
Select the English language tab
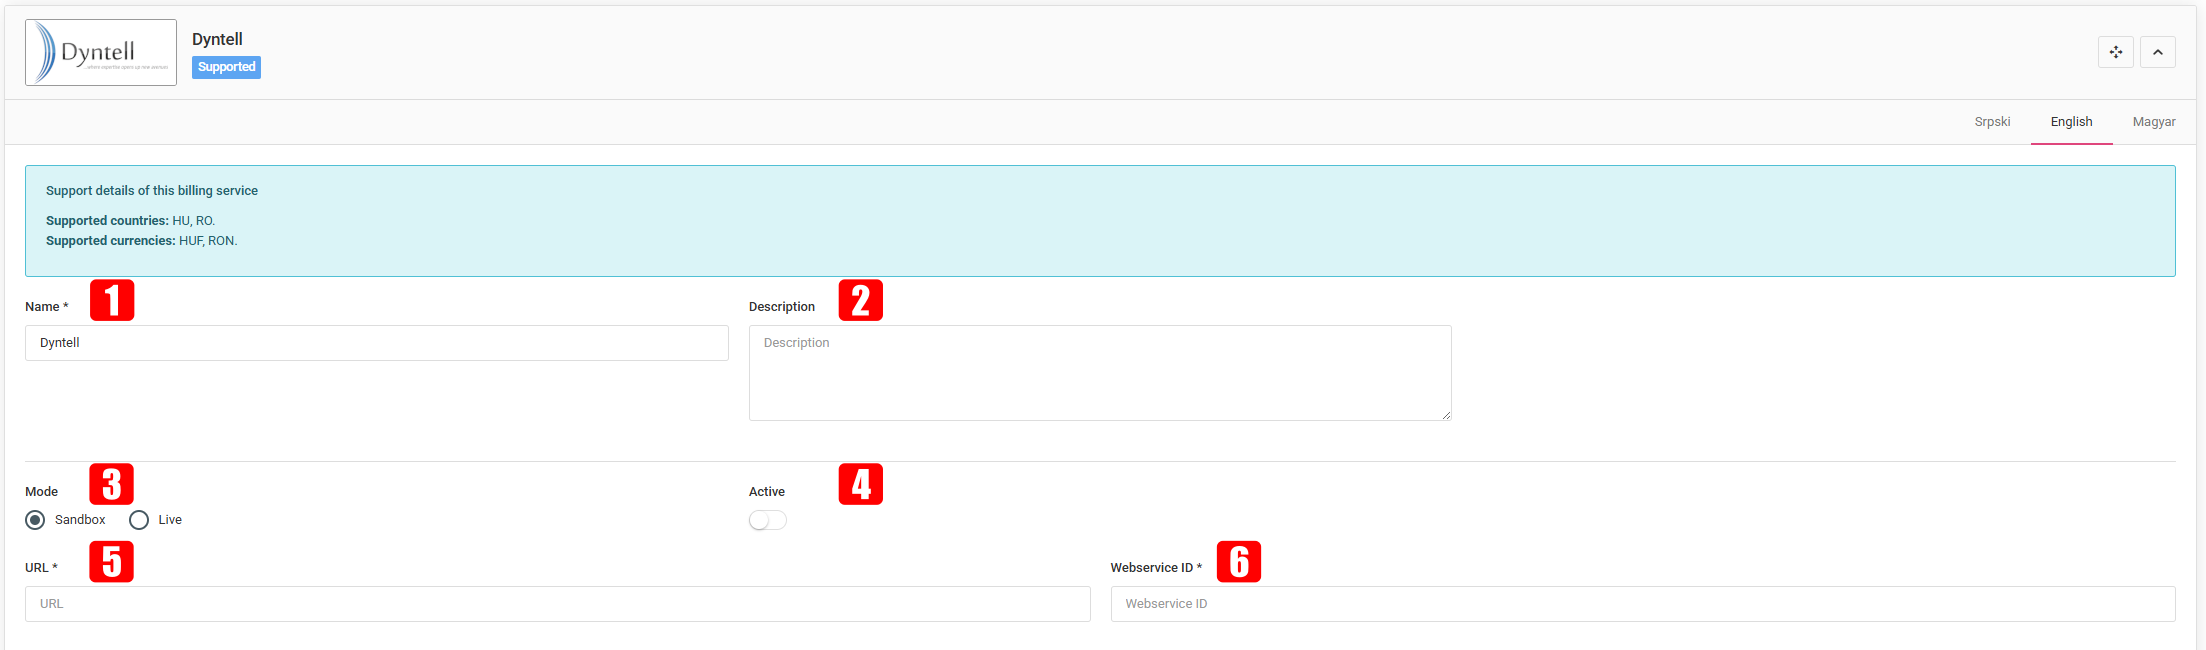(2071, 122)
